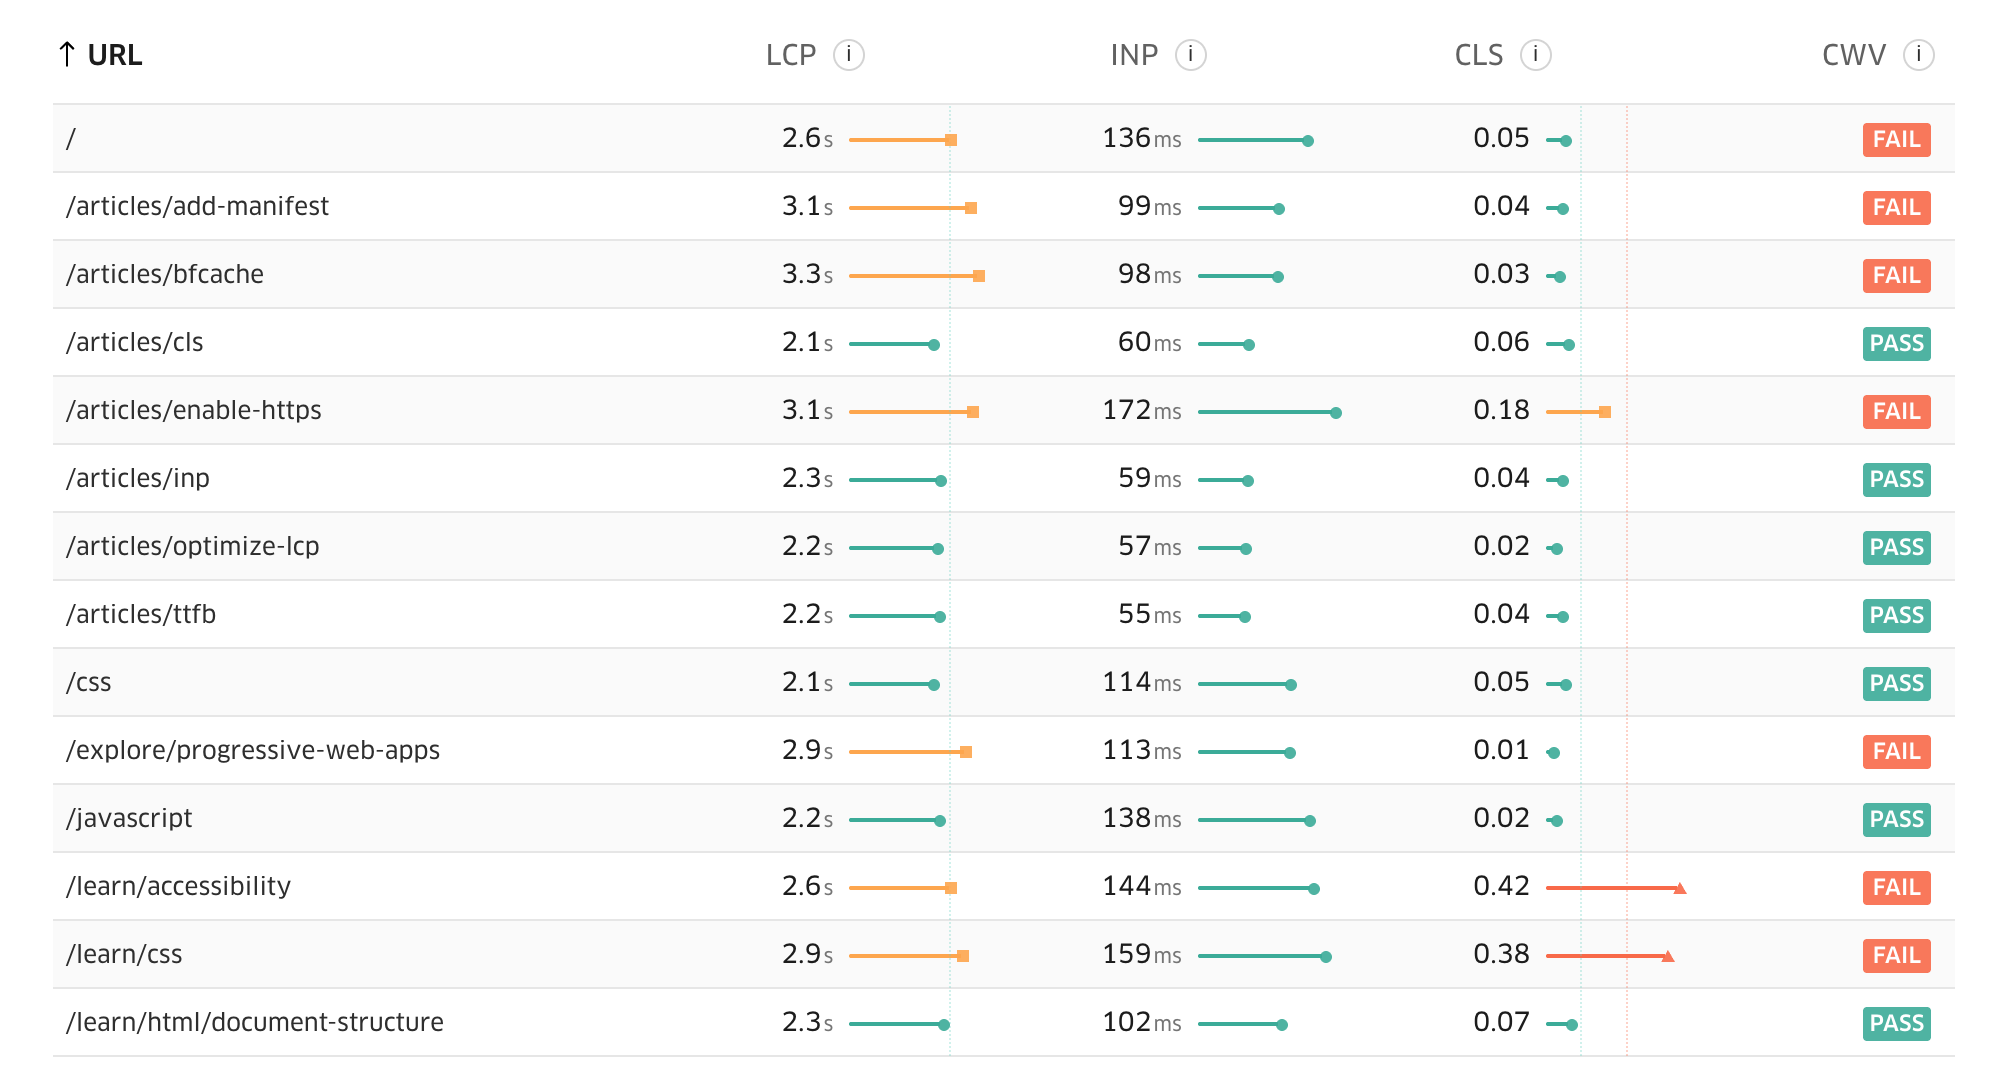Click FAIL badge for /articles/enable-https

1896,412
